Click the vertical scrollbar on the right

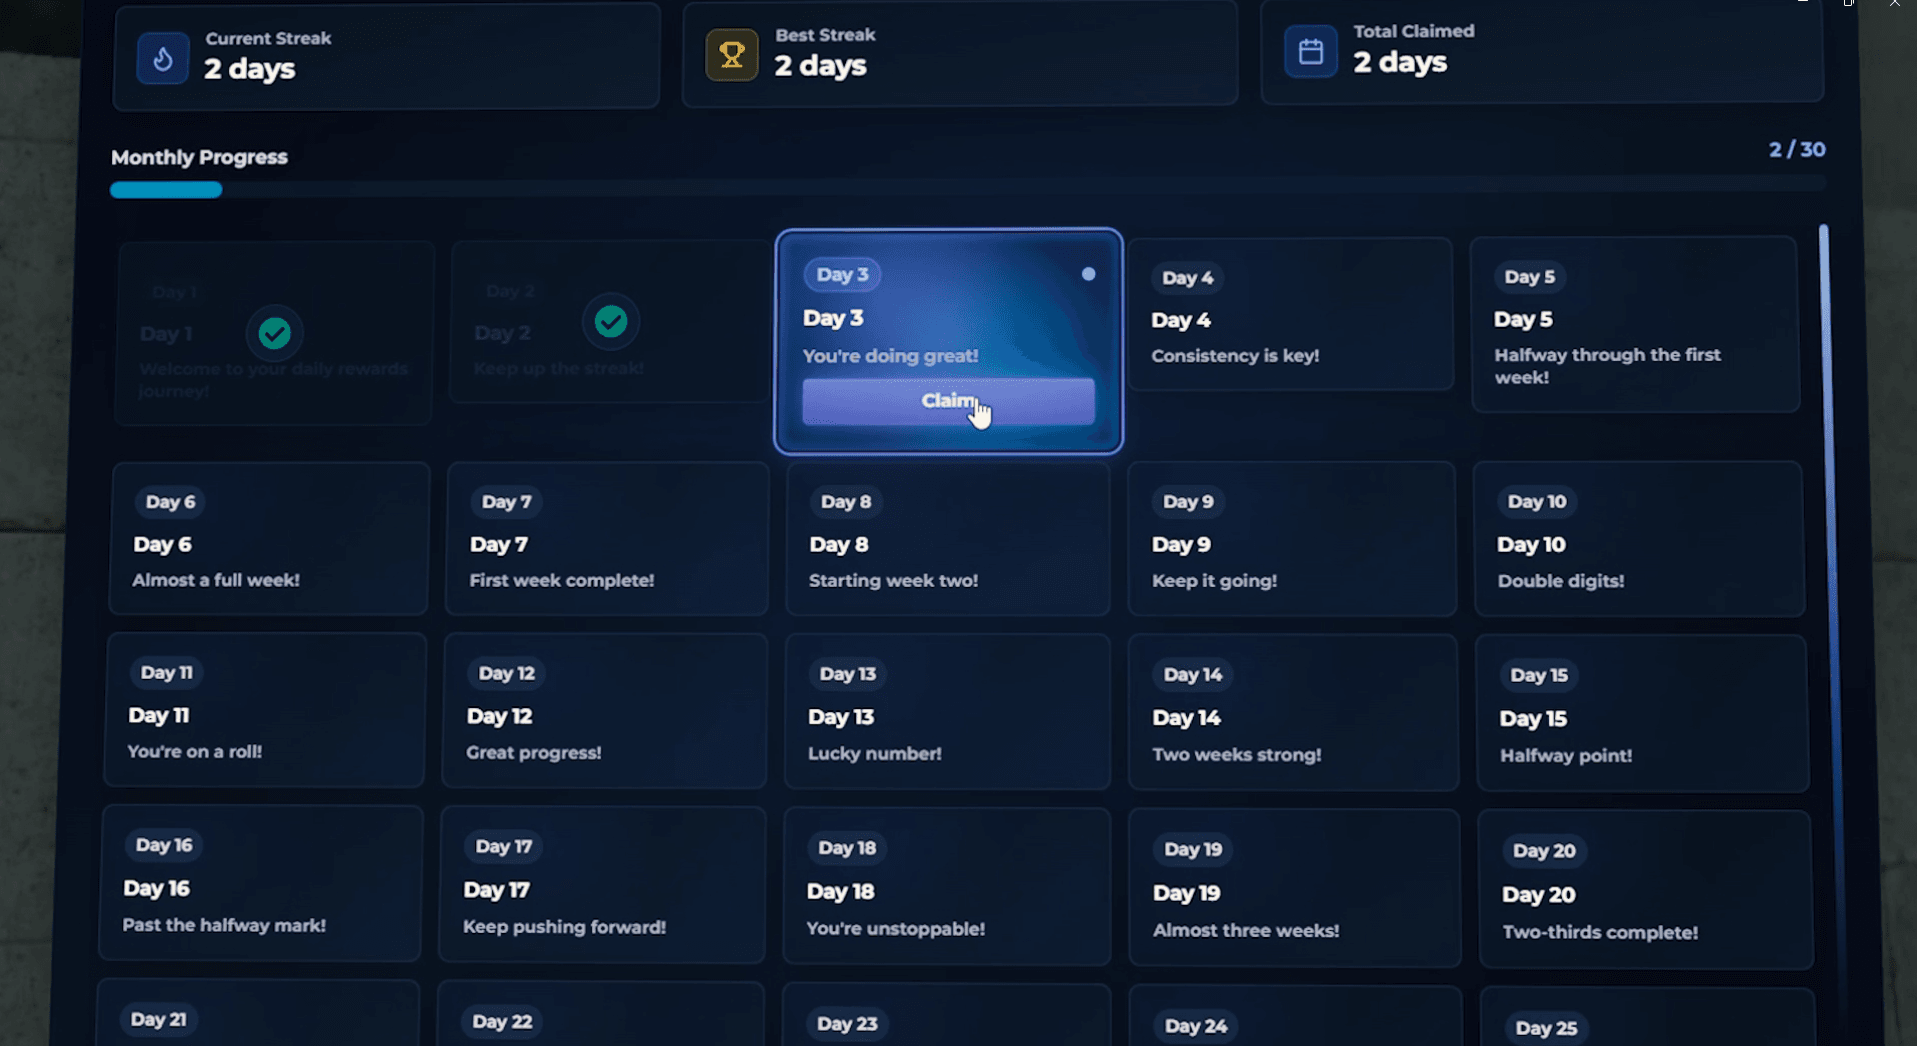click(x=1825, y=500)
